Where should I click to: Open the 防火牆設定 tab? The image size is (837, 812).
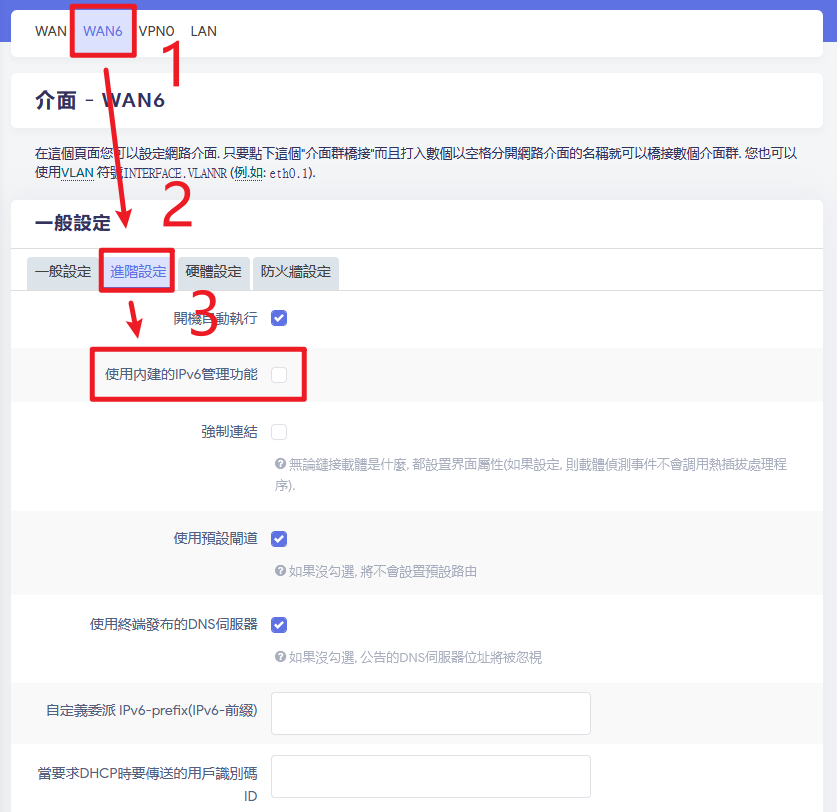click(296, 272)
